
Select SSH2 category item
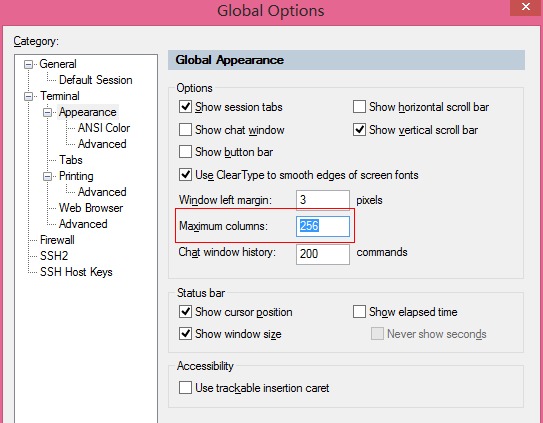pos(54,256)
